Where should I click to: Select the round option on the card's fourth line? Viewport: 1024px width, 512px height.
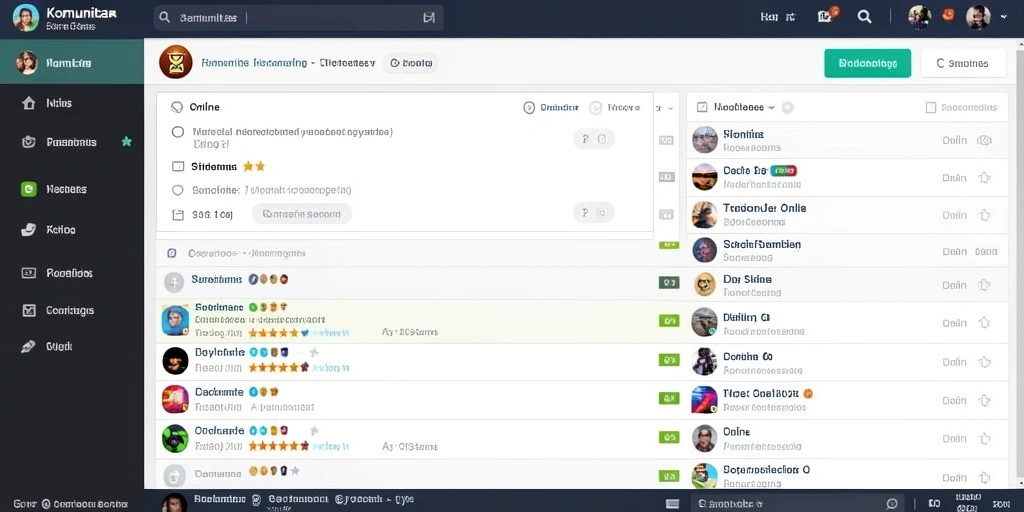[177, 191]
